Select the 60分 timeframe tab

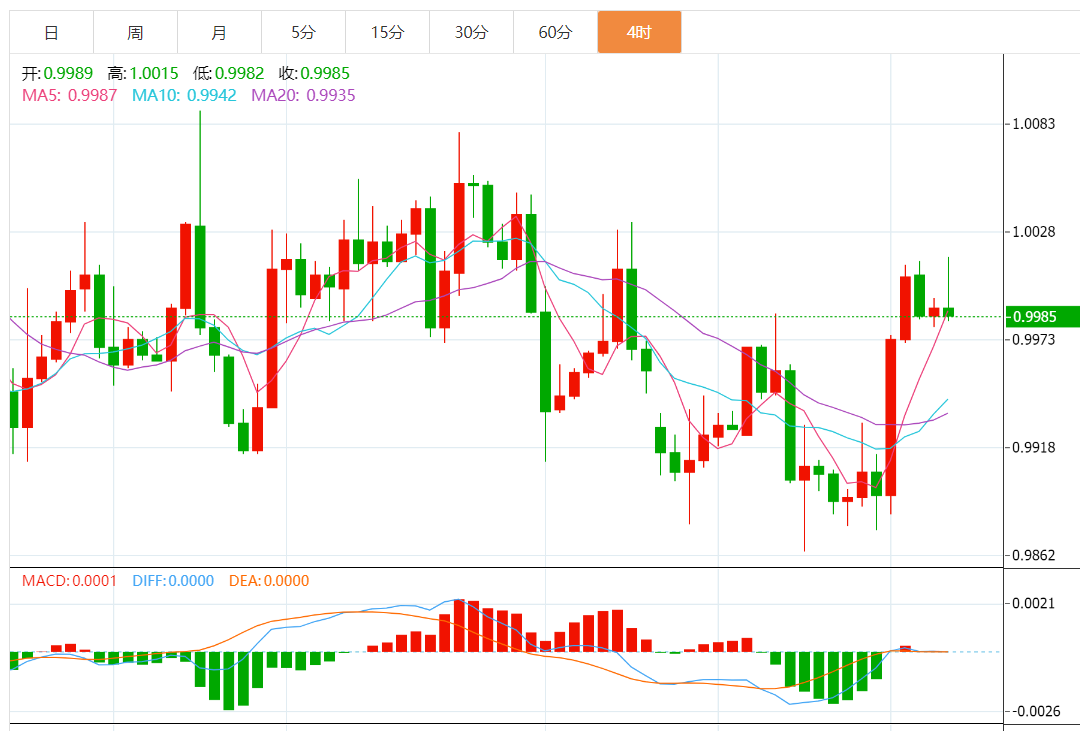[555, 32]
